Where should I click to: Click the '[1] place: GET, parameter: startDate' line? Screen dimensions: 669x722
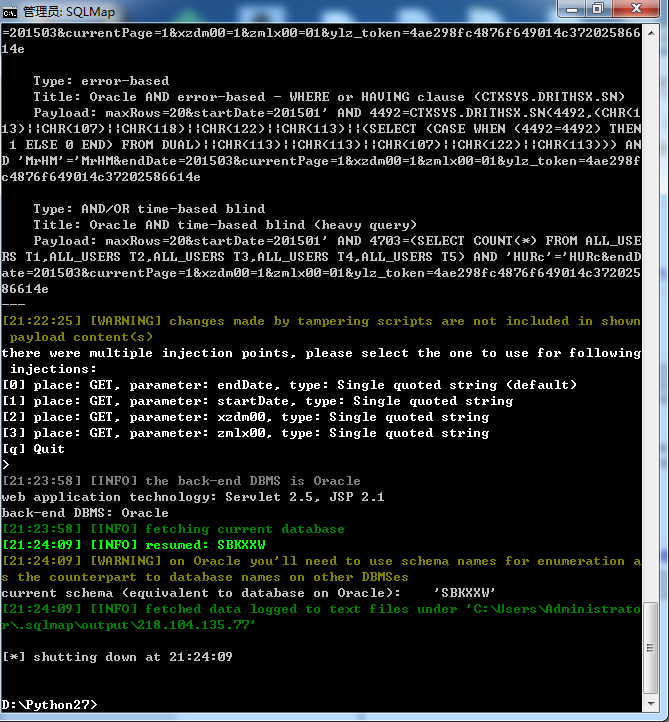point(257,401)
